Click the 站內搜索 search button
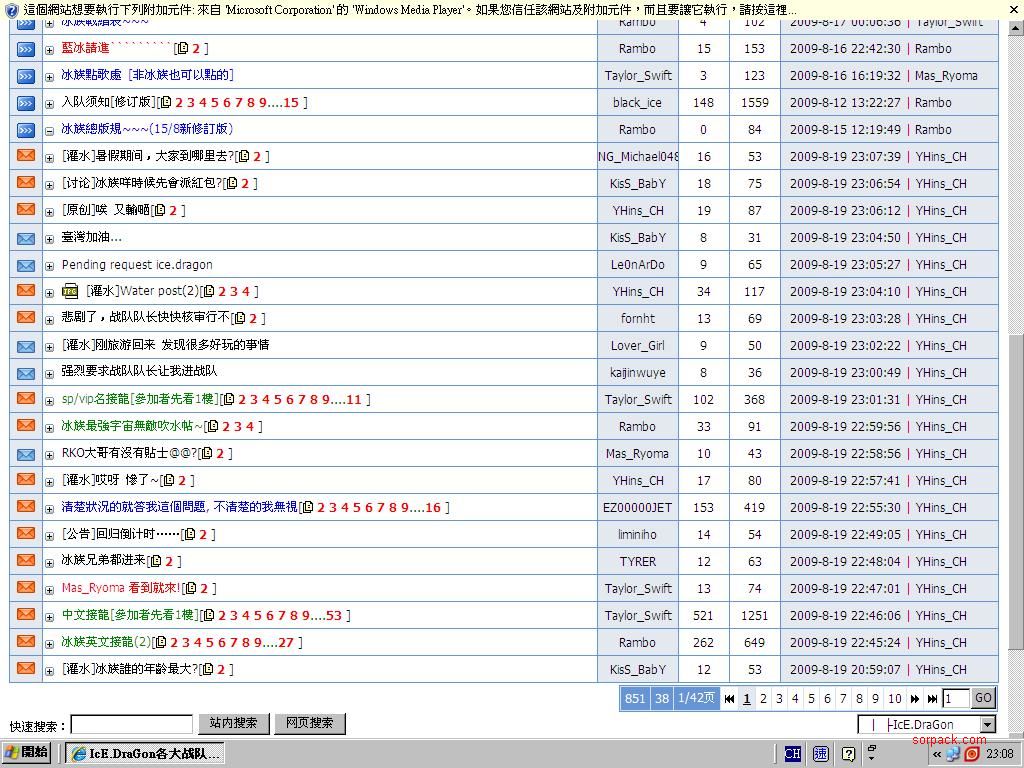Screen dimensions: 1024x768 click(233, 723)
